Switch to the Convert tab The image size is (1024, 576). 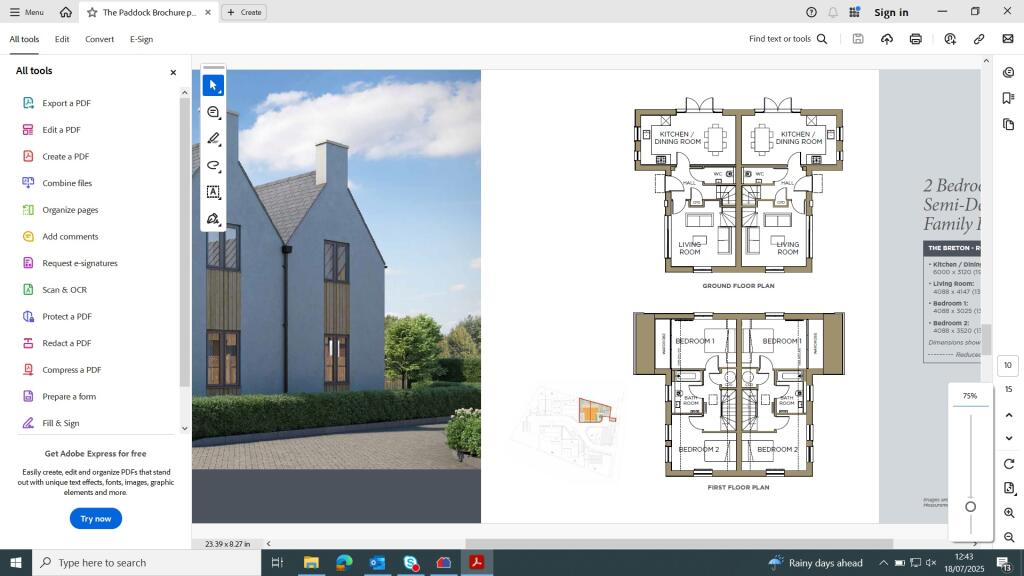(100, 39)
